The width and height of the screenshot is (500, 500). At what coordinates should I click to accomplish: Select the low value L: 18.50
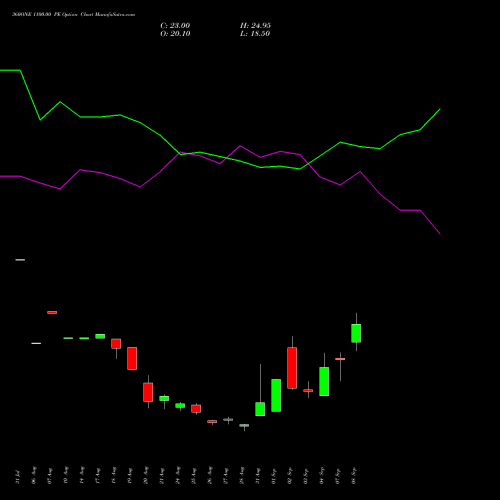click(x=255, y=34)
